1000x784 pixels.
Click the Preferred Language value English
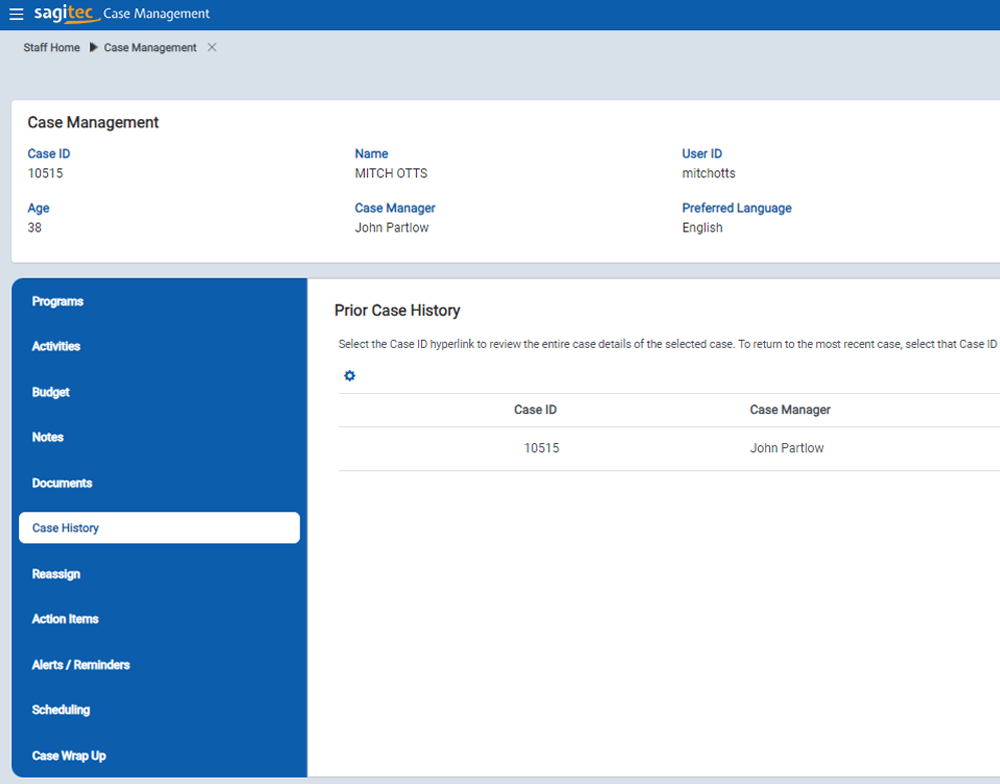pyautogui.click(x=702, y=227)
